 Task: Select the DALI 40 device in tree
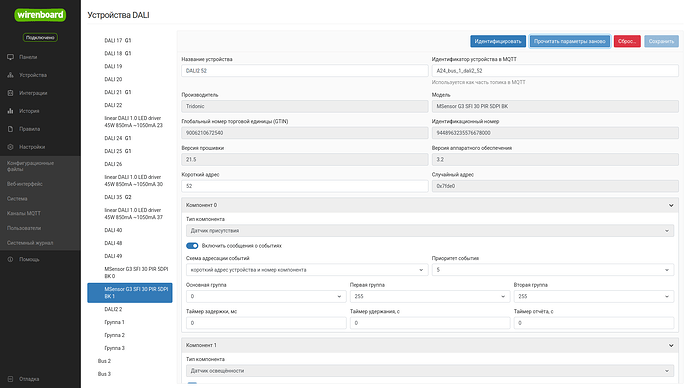tap(113, 231)
